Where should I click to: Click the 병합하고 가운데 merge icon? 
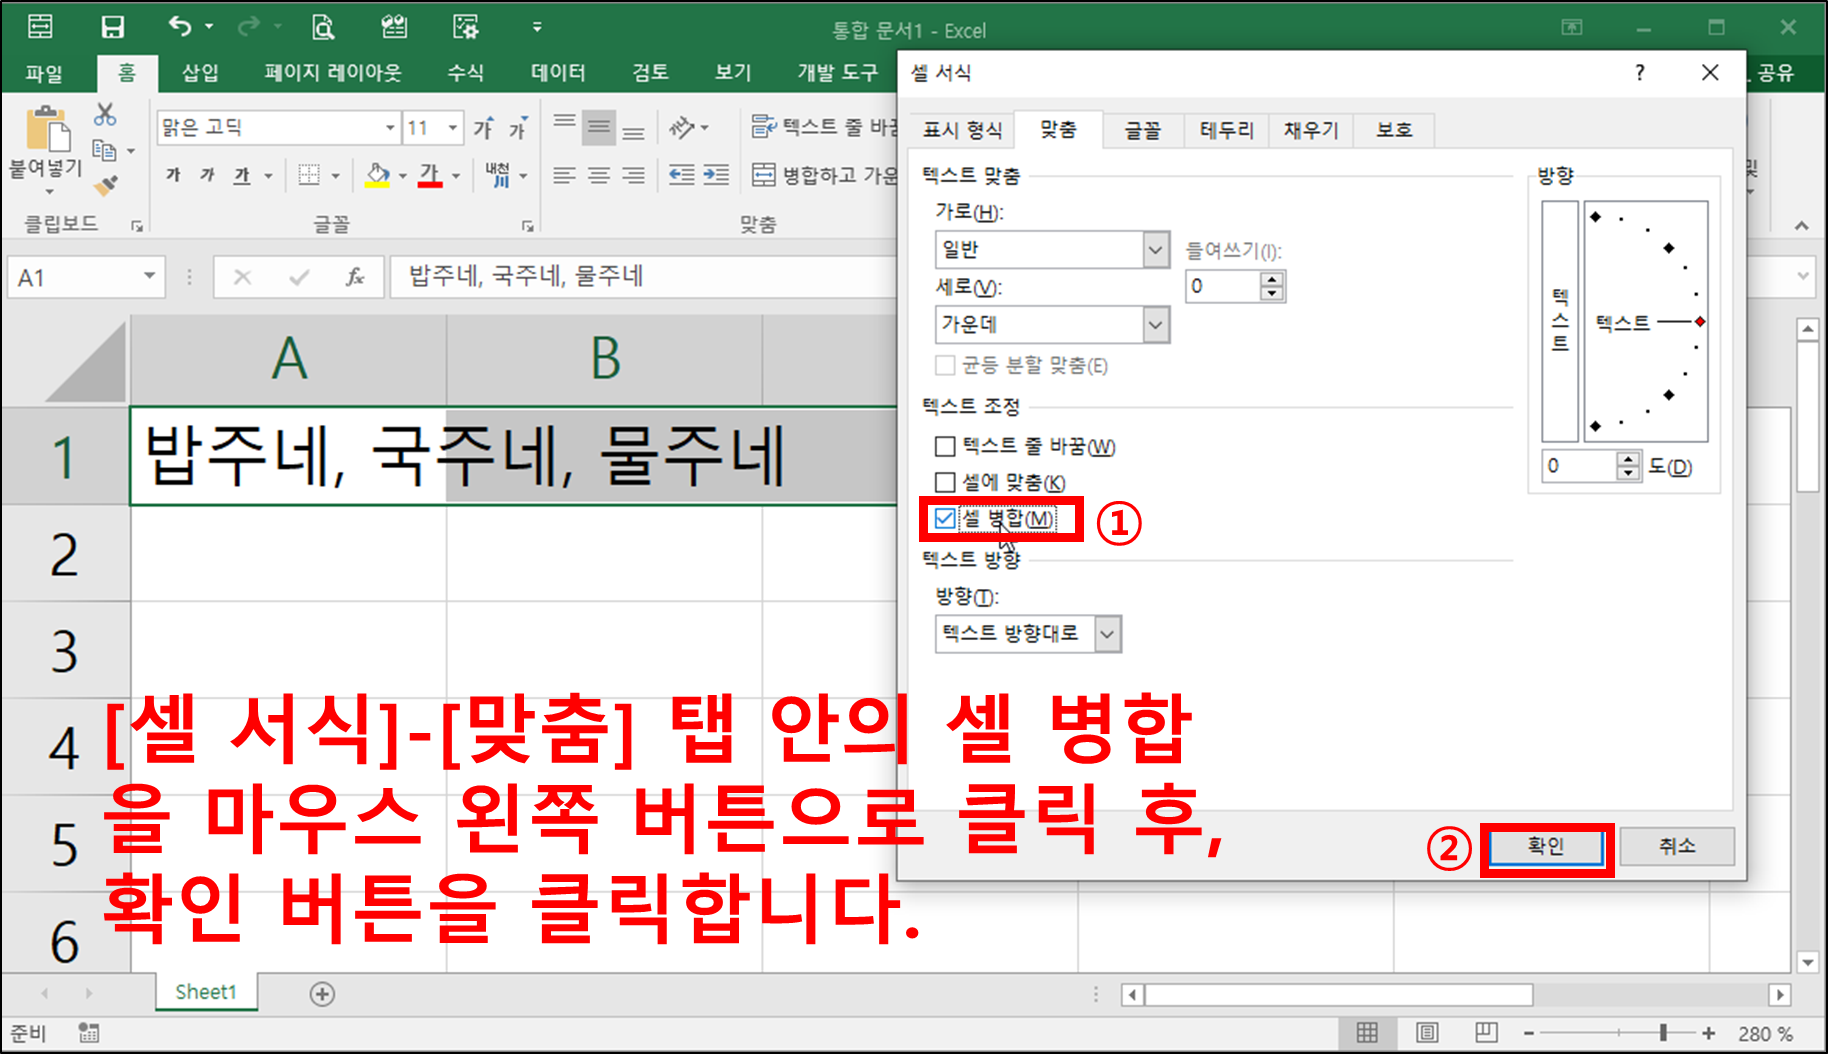(765, 173)
